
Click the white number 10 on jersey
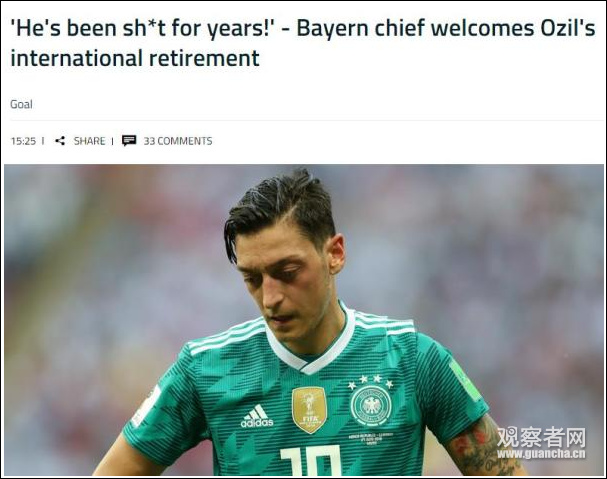tap(311, 460)
